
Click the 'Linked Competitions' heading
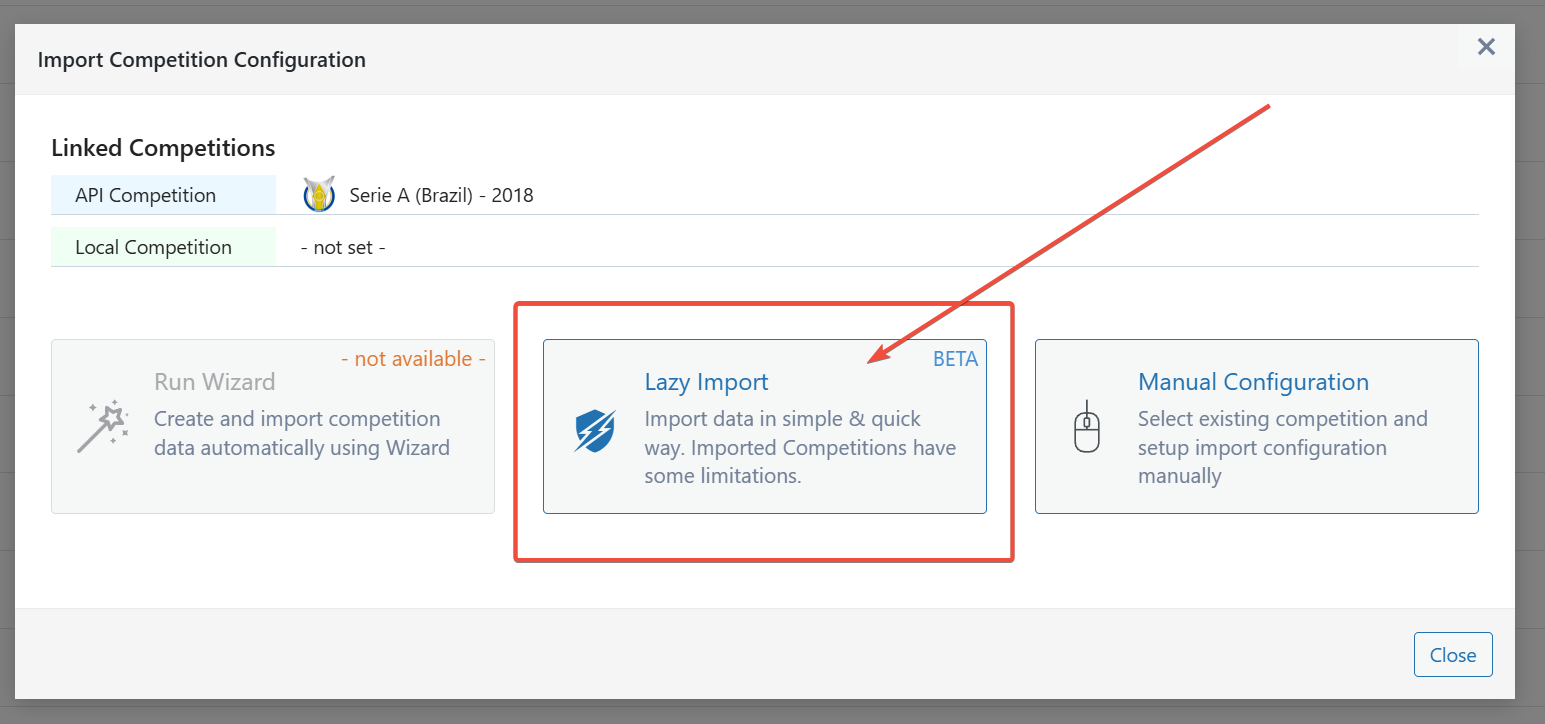click(163, 148)
